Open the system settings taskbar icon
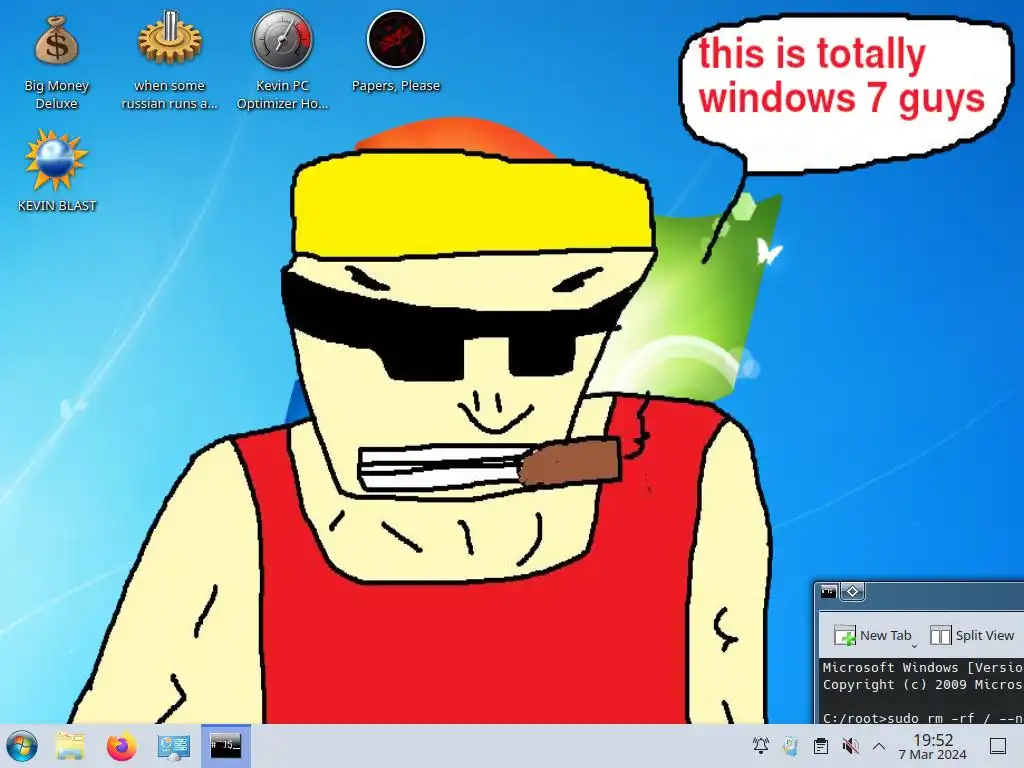Screen dimensions: 1024x768 [174, 746]
